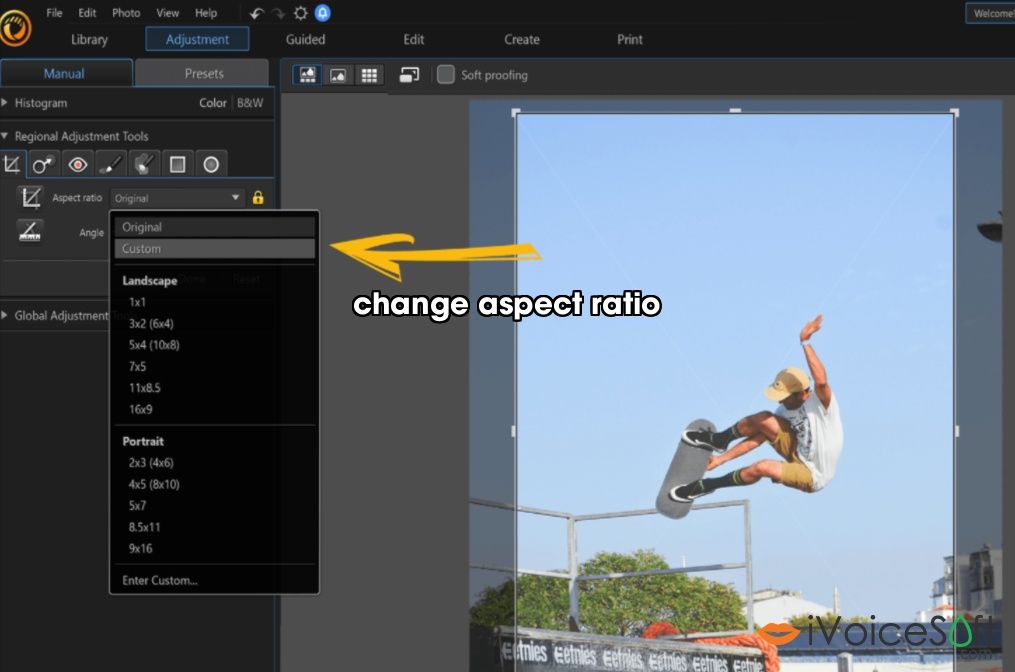Screen dimensions: 1015x672
Task: Select the Radial Filter circle tool
Action: (211, 164)
